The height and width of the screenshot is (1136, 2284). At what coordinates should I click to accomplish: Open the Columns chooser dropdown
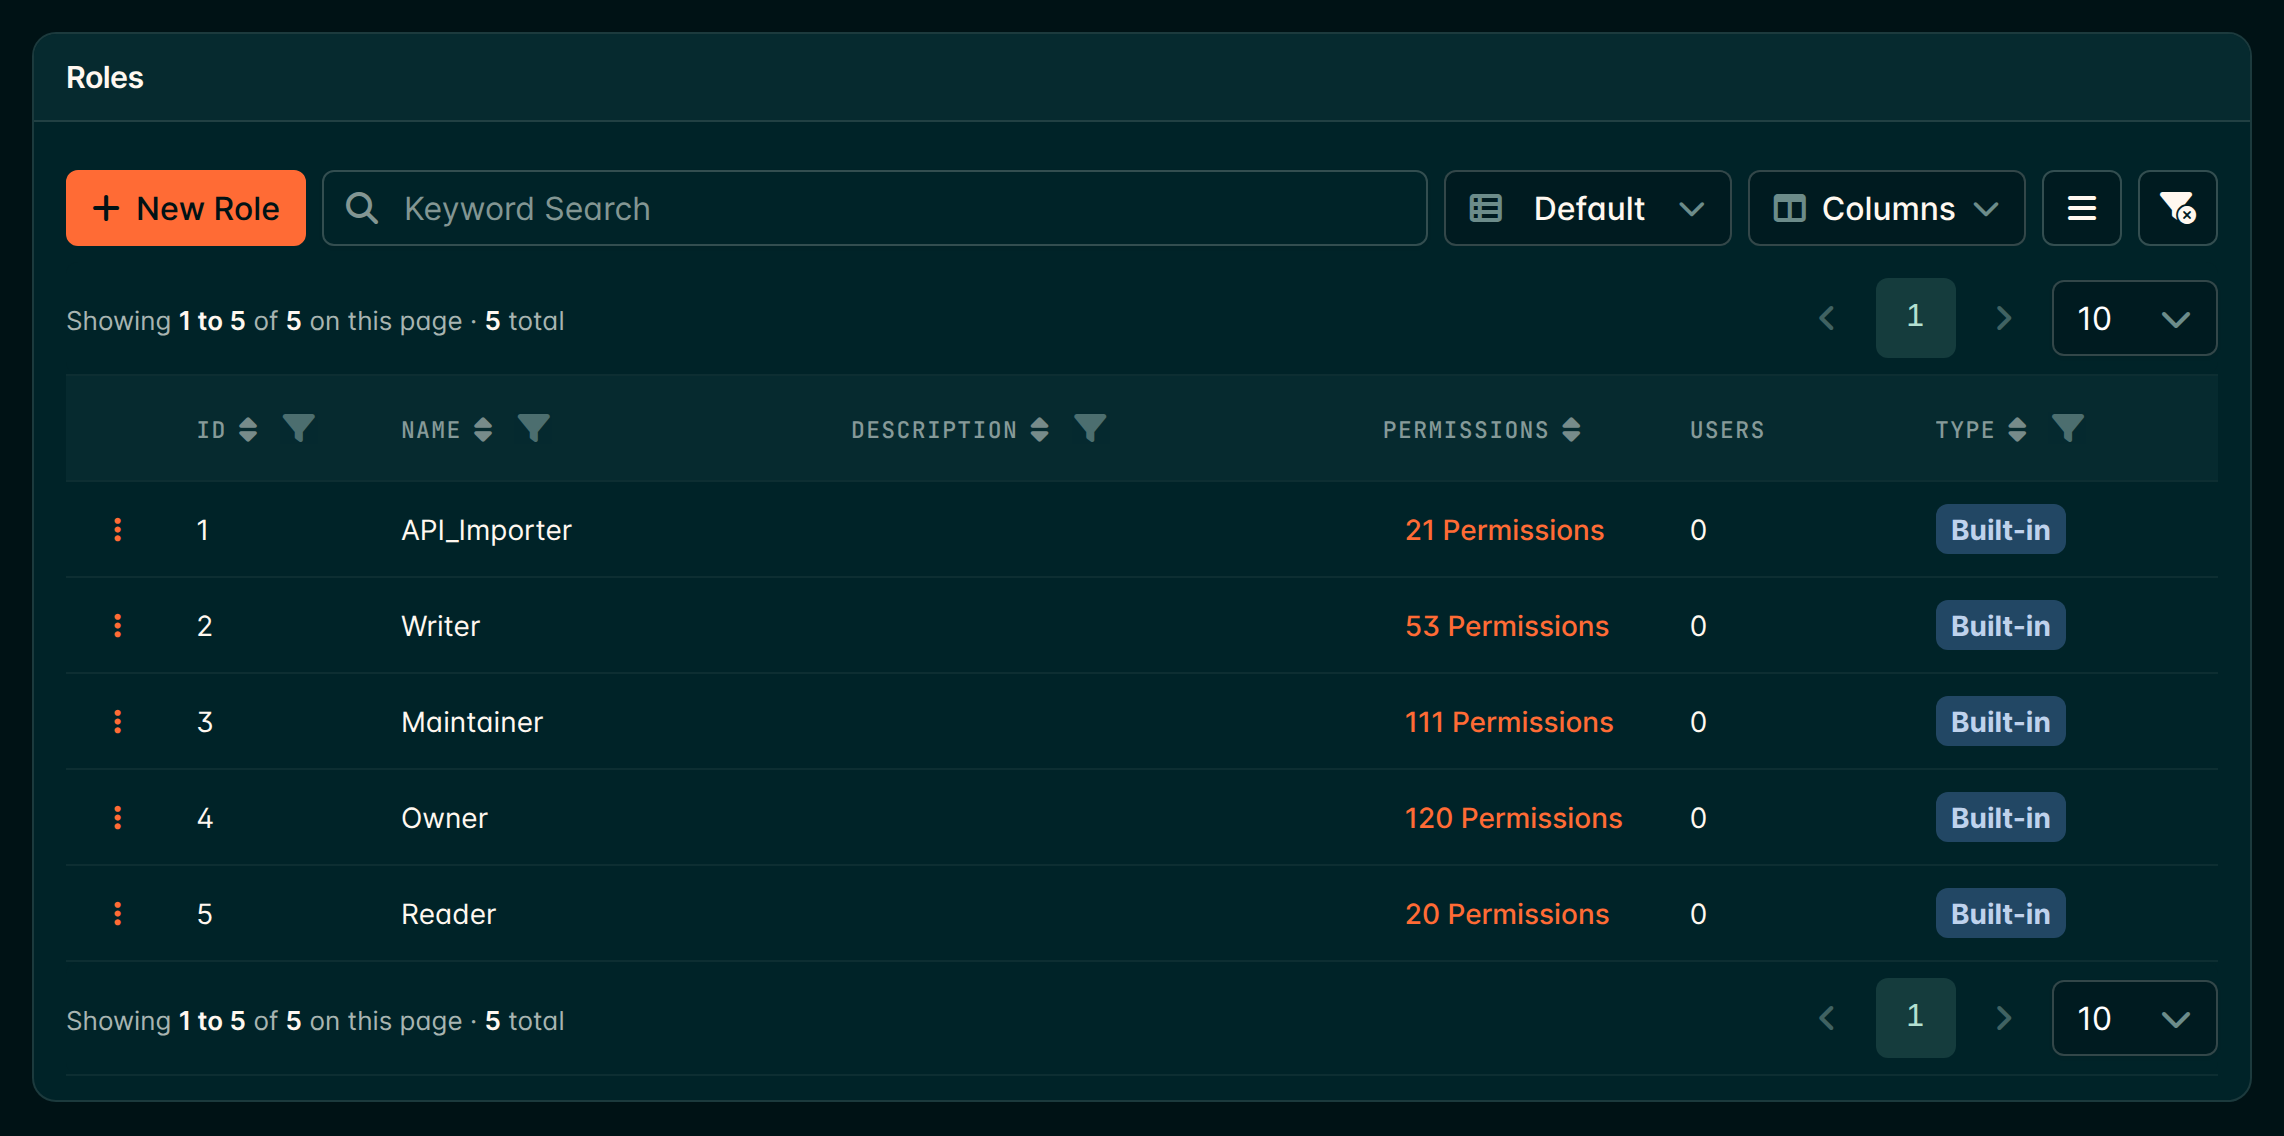pyautogui.click(x=1886, y=208)
